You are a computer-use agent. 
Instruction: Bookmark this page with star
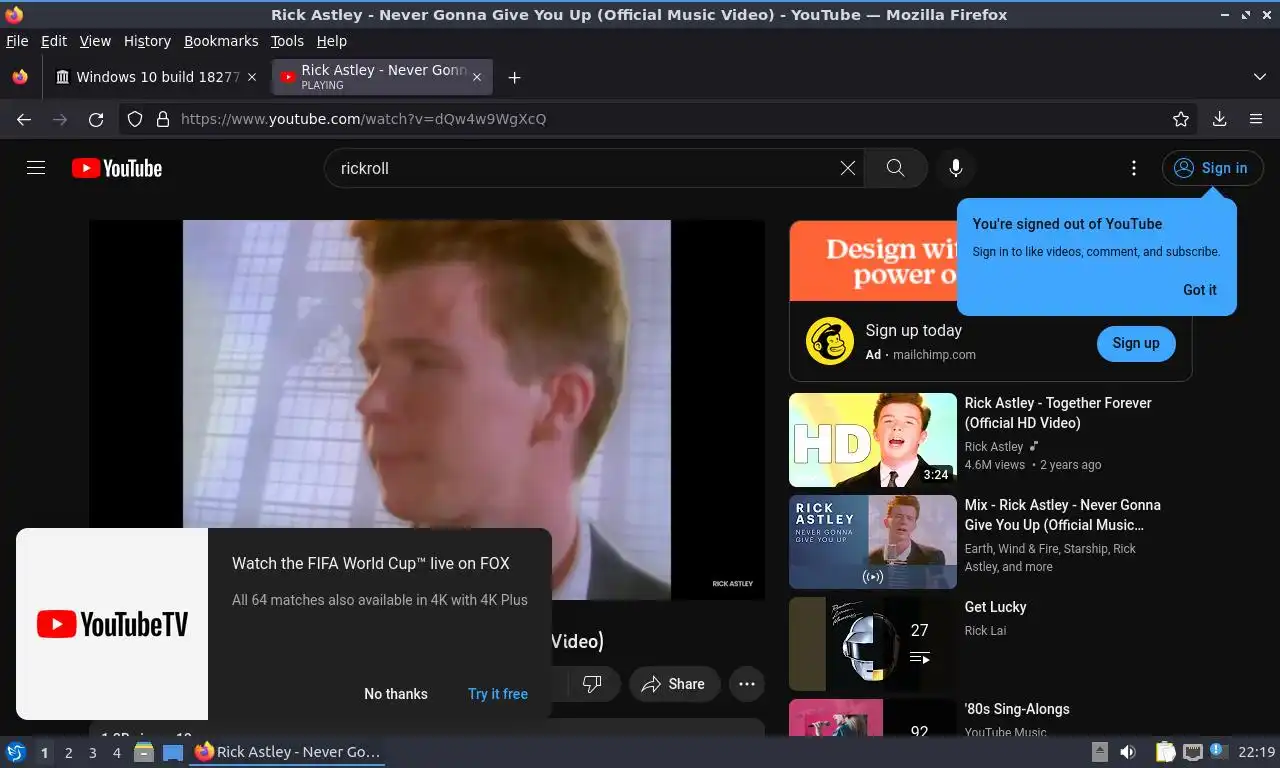[x=1181, y=119]
